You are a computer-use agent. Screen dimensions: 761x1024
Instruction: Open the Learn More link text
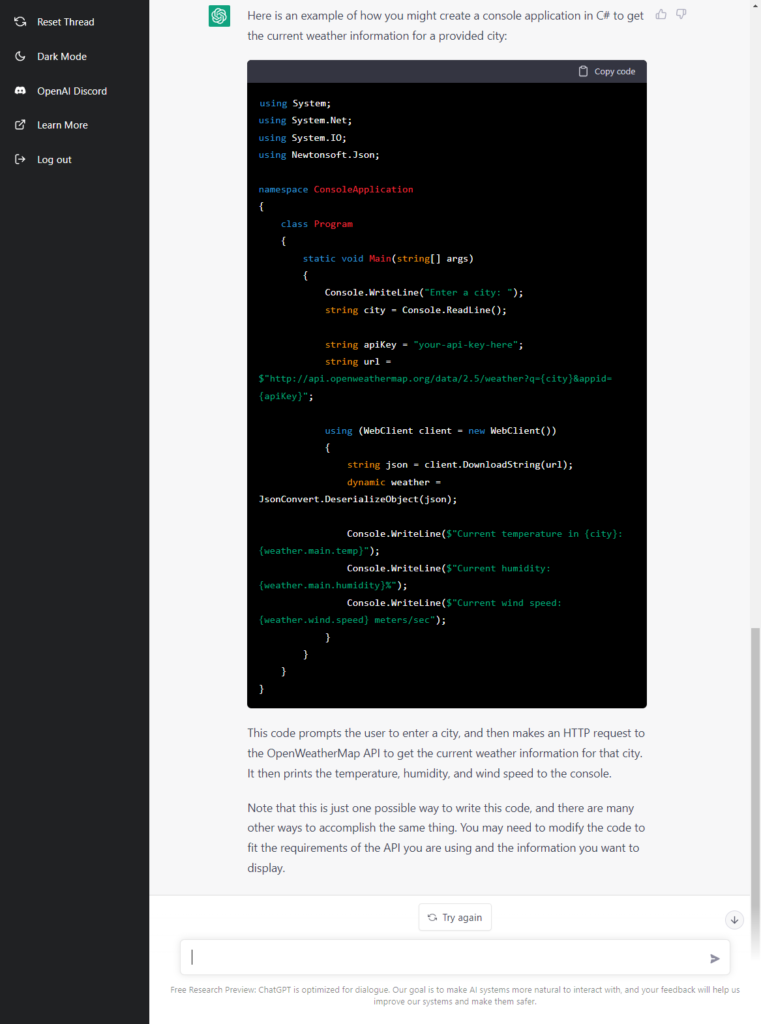pos(62,125)
